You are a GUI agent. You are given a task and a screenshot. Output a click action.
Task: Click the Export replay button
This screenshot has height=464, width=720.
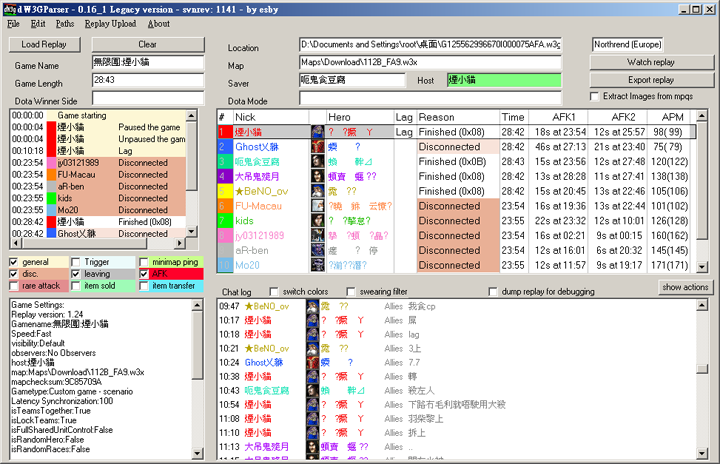pos(650,80)
